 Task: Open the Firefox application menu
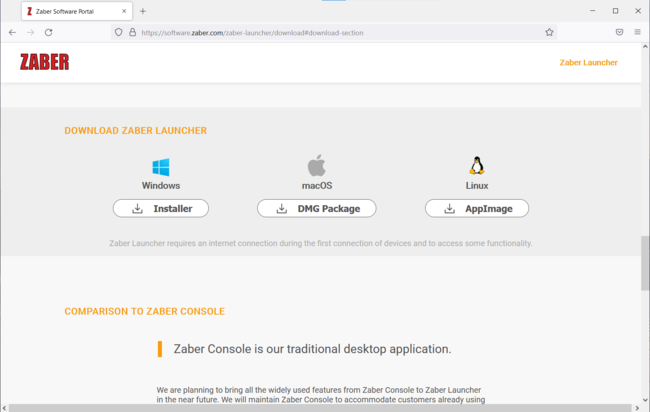click(x=638, y=32)
